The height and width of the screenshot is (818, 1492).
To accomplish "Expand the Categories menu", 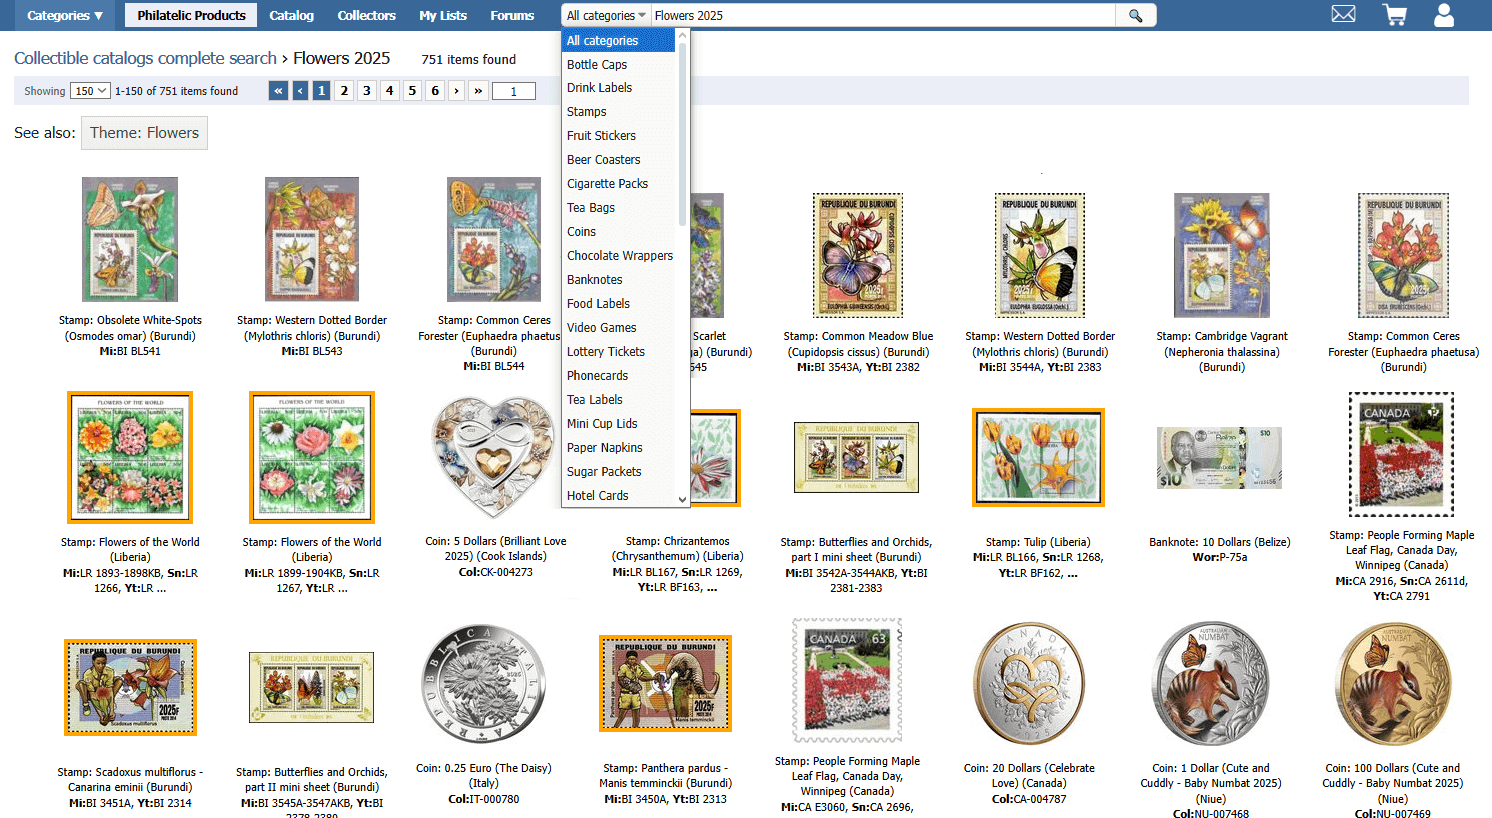I will click(x=64, y=15).
